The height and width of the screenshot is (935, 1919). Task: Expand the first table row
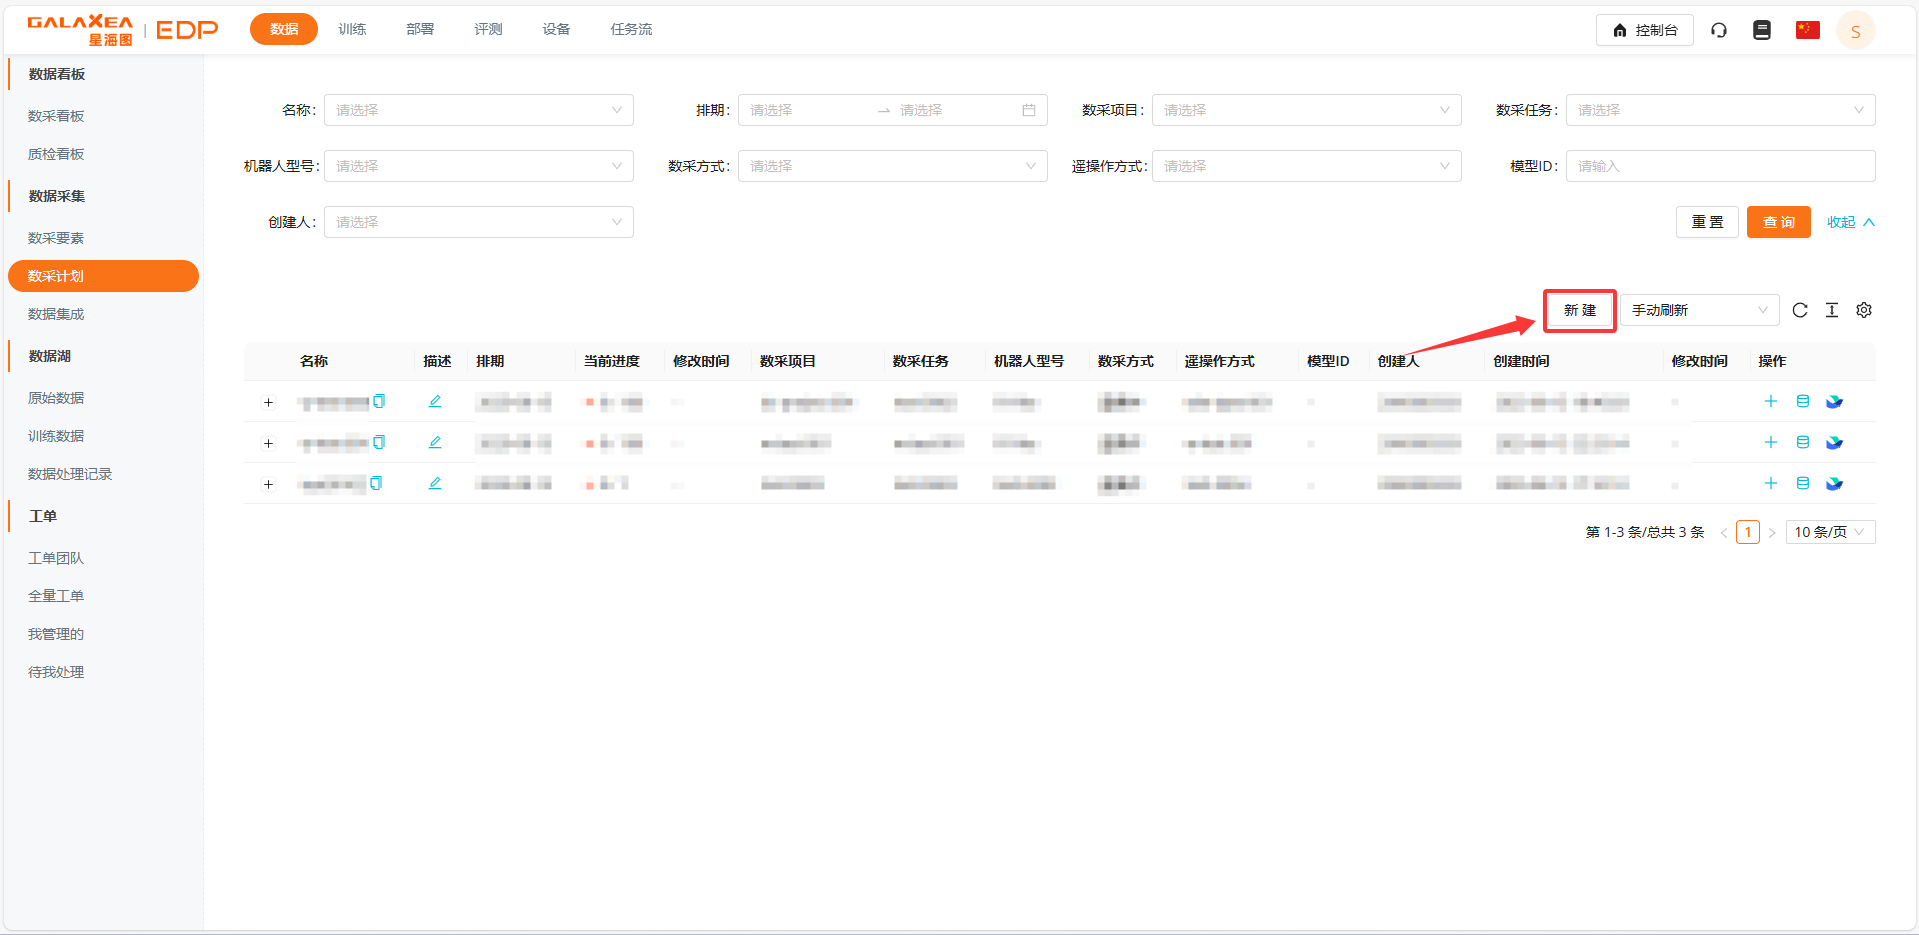[268, 402]
